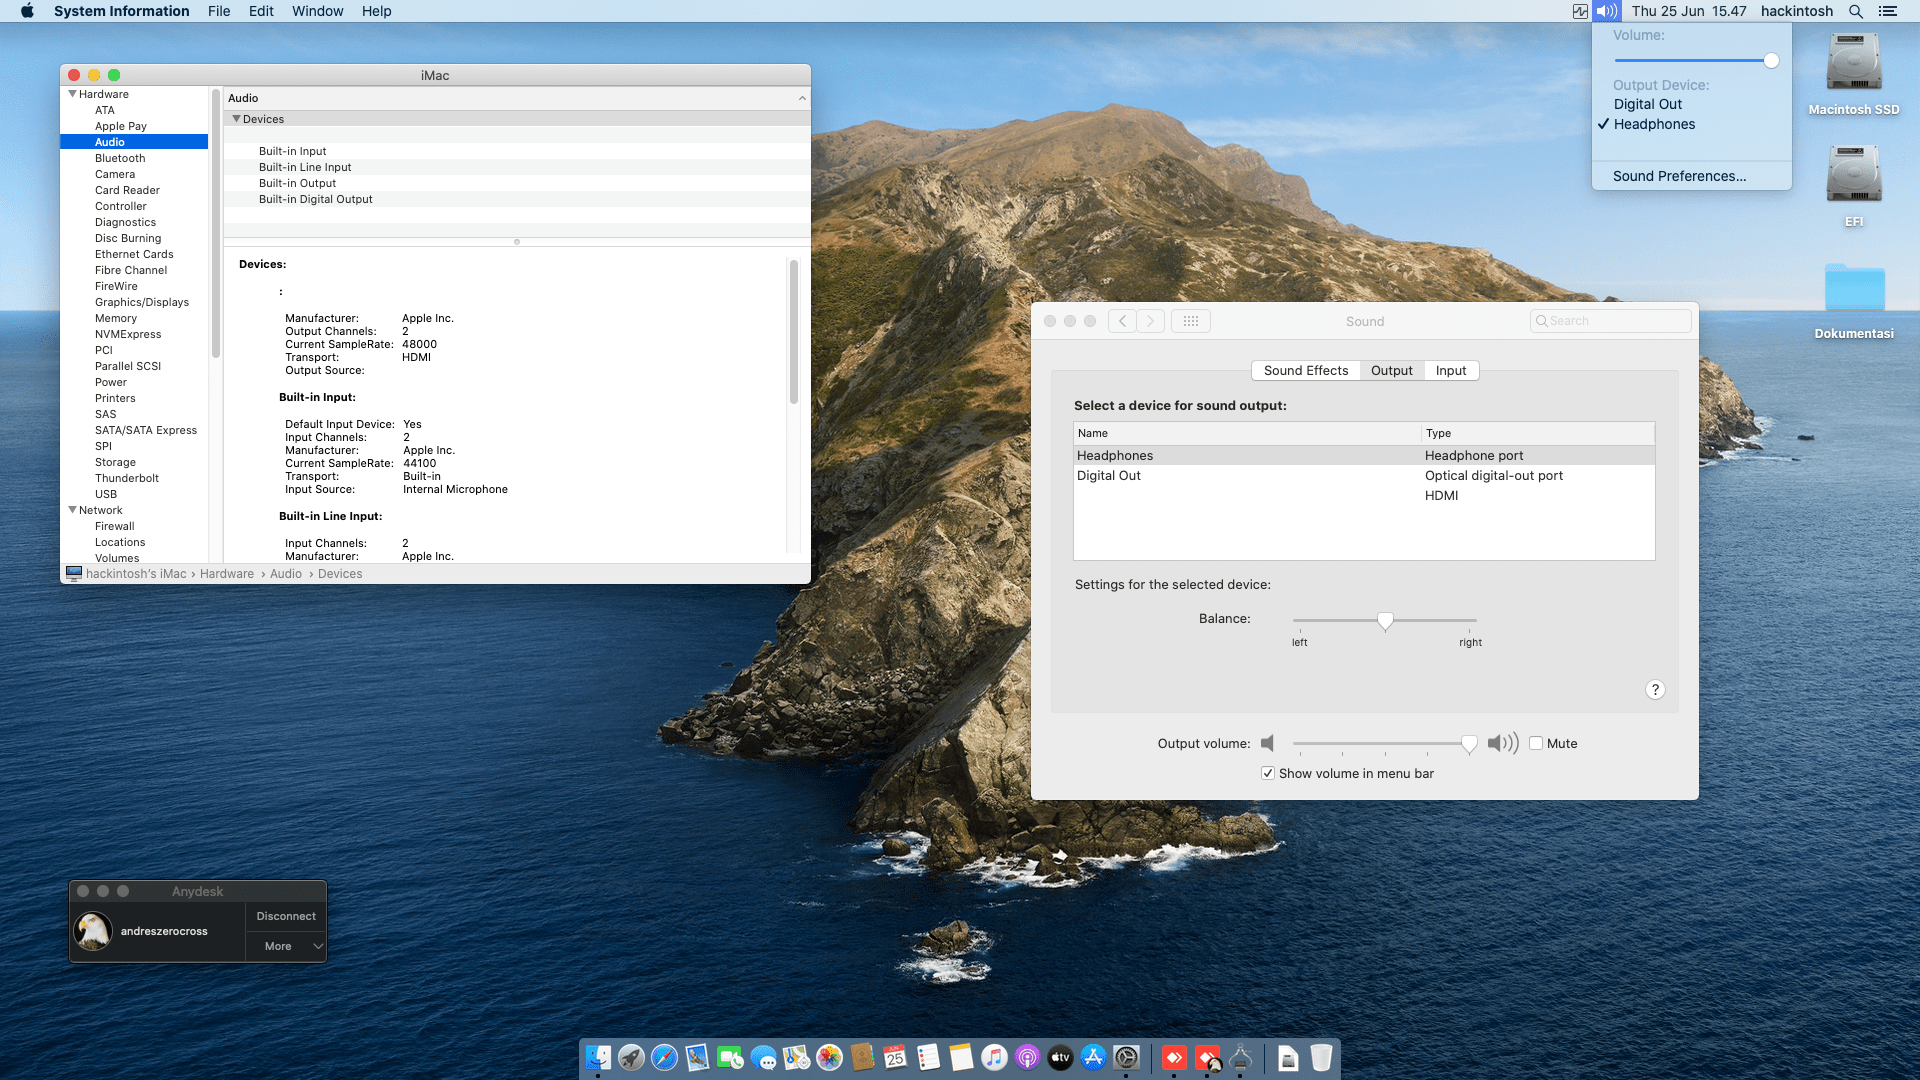Switch to Sound Effects tab
The image size is (1920, 1080).
point(1305,370)
